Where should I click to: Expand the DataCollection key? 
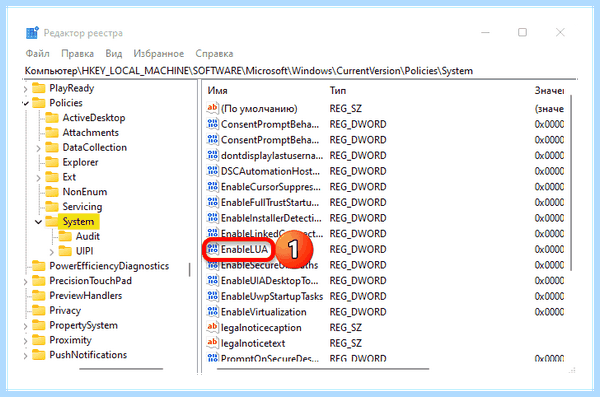(38, 148)
